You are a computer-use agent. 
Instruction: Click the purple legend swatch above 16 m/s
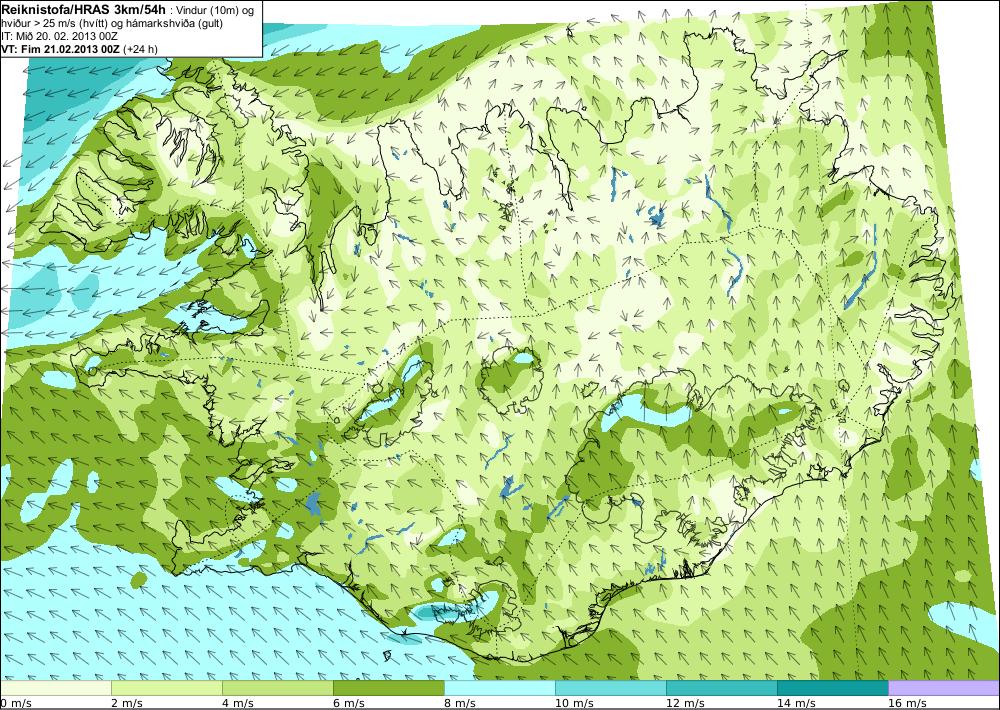[x=944, y=688]
